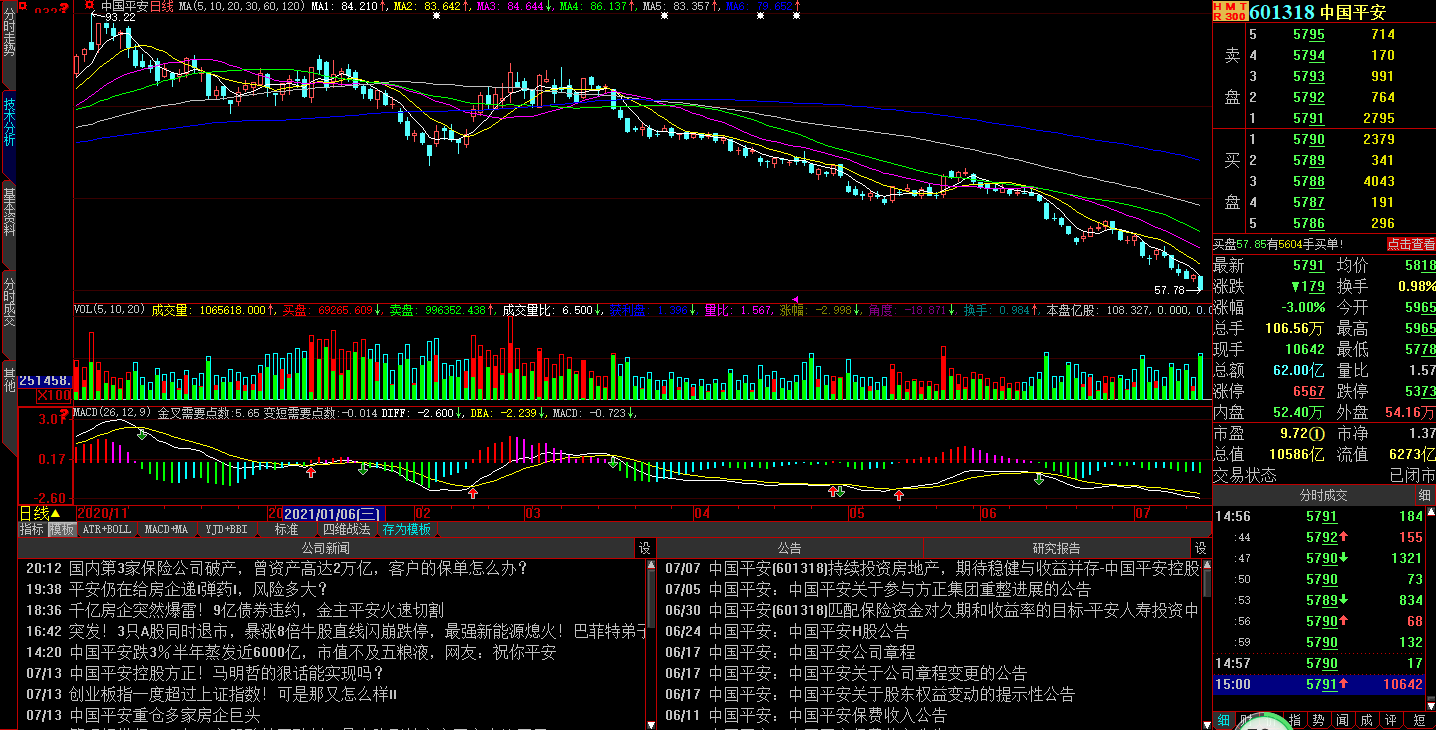This screenshot has height=730, width=1436.
Task: Click sell-1 price 5791 in order book
Action: [x=1309, y=118]
